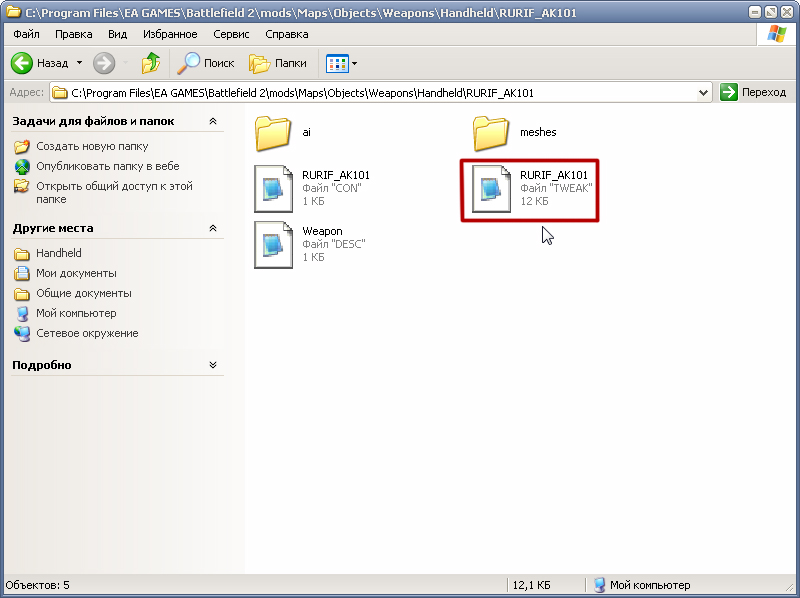Expand the Подробно details section
Viewport: 800px width, 598px height.
pos(213,365)
